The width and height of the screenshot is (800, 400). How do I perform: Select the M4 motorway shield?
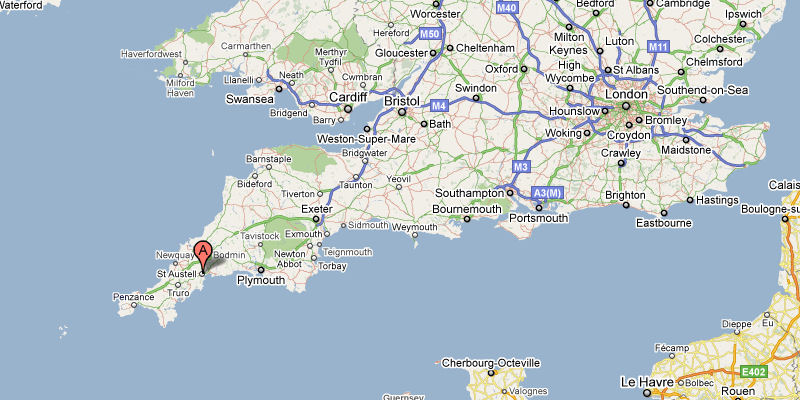[439, 106]
